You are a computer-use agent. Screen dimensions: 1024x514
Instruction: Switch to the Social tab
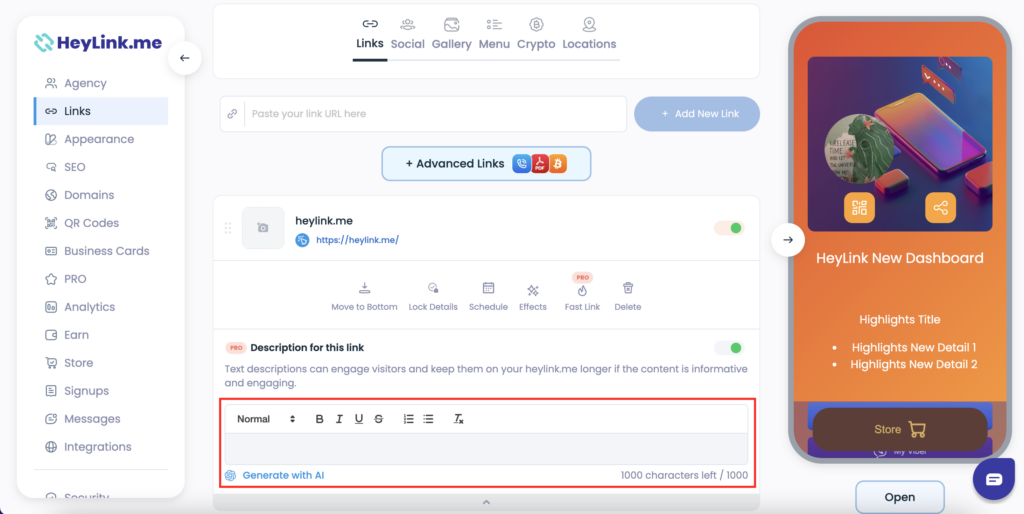point(408,35)
